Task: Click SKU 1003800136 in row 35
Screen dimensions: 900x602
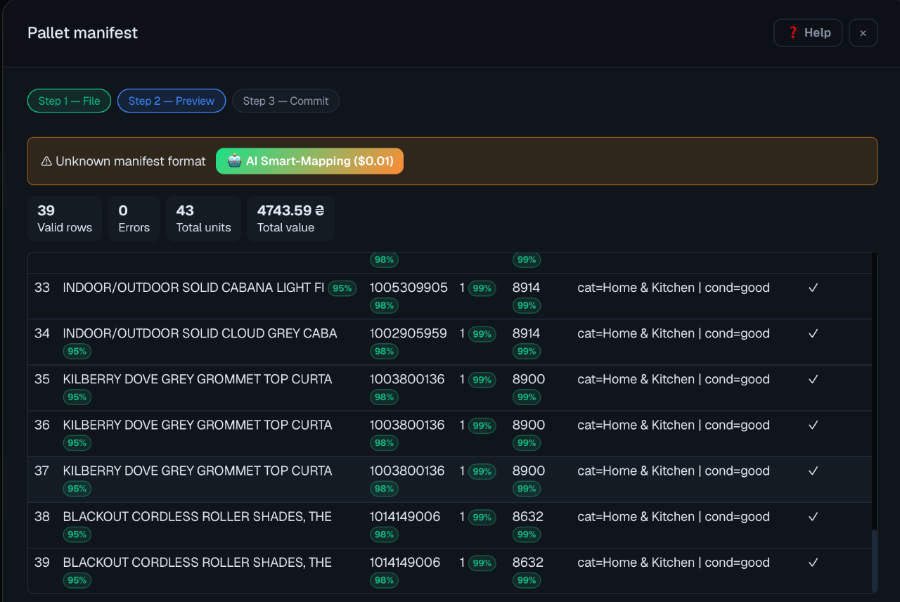Action: point(407,379)
